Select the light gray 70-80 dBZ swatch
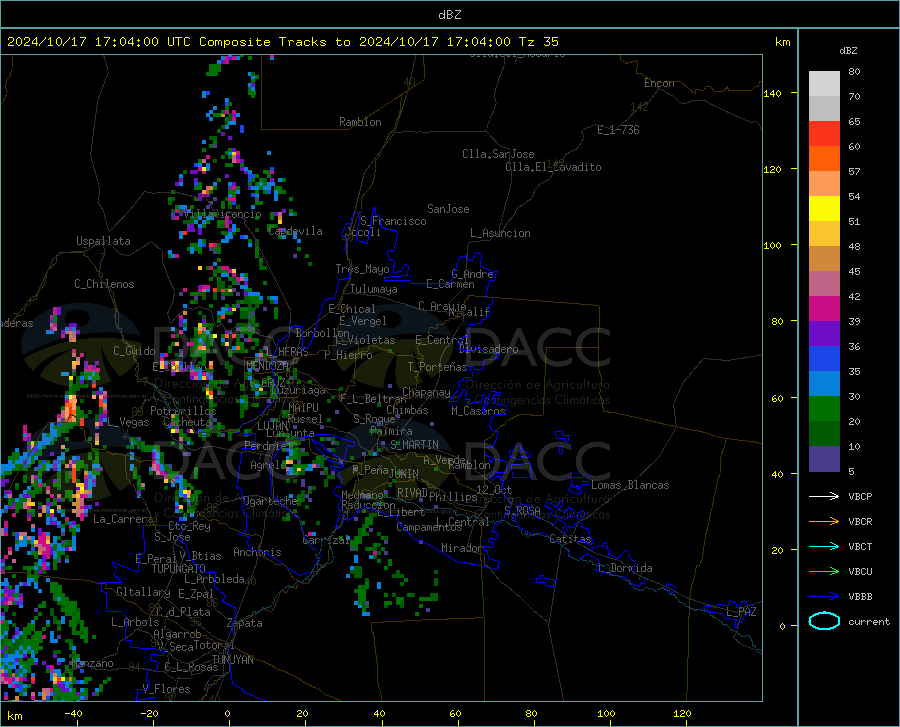The image size is (900, 727). pyautogui.click(x=824, y=84)
